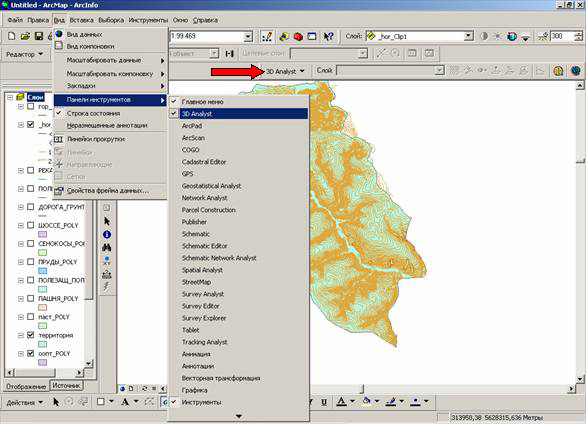The height and width of the screenshot is (424, 586).
Task: Open the map scale 1:99 469 dropdown
Action: pyautogui.click(x=248, y=37)
